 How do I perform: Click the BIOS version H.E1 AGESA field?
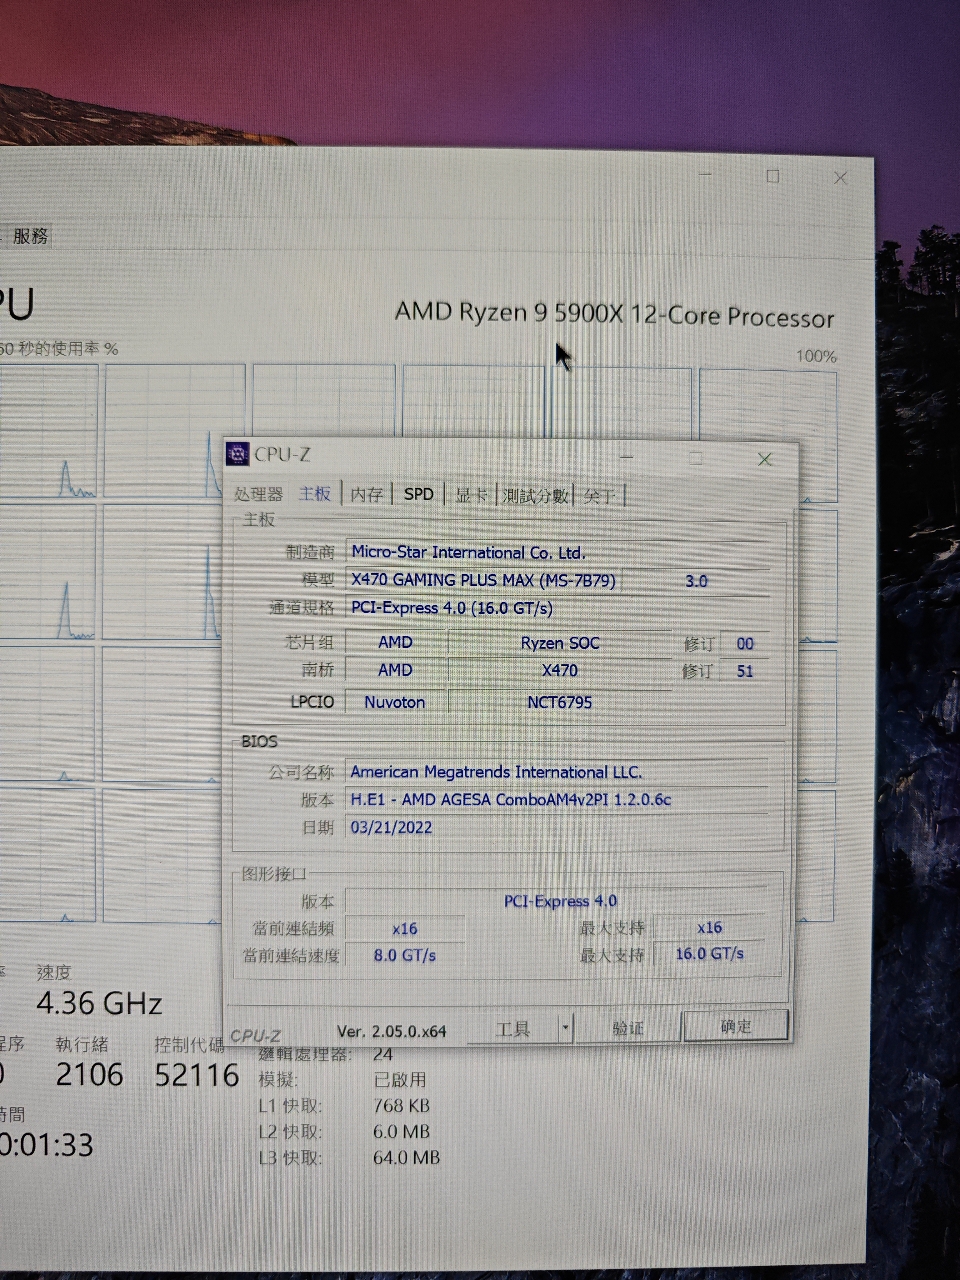click(559, 799)
